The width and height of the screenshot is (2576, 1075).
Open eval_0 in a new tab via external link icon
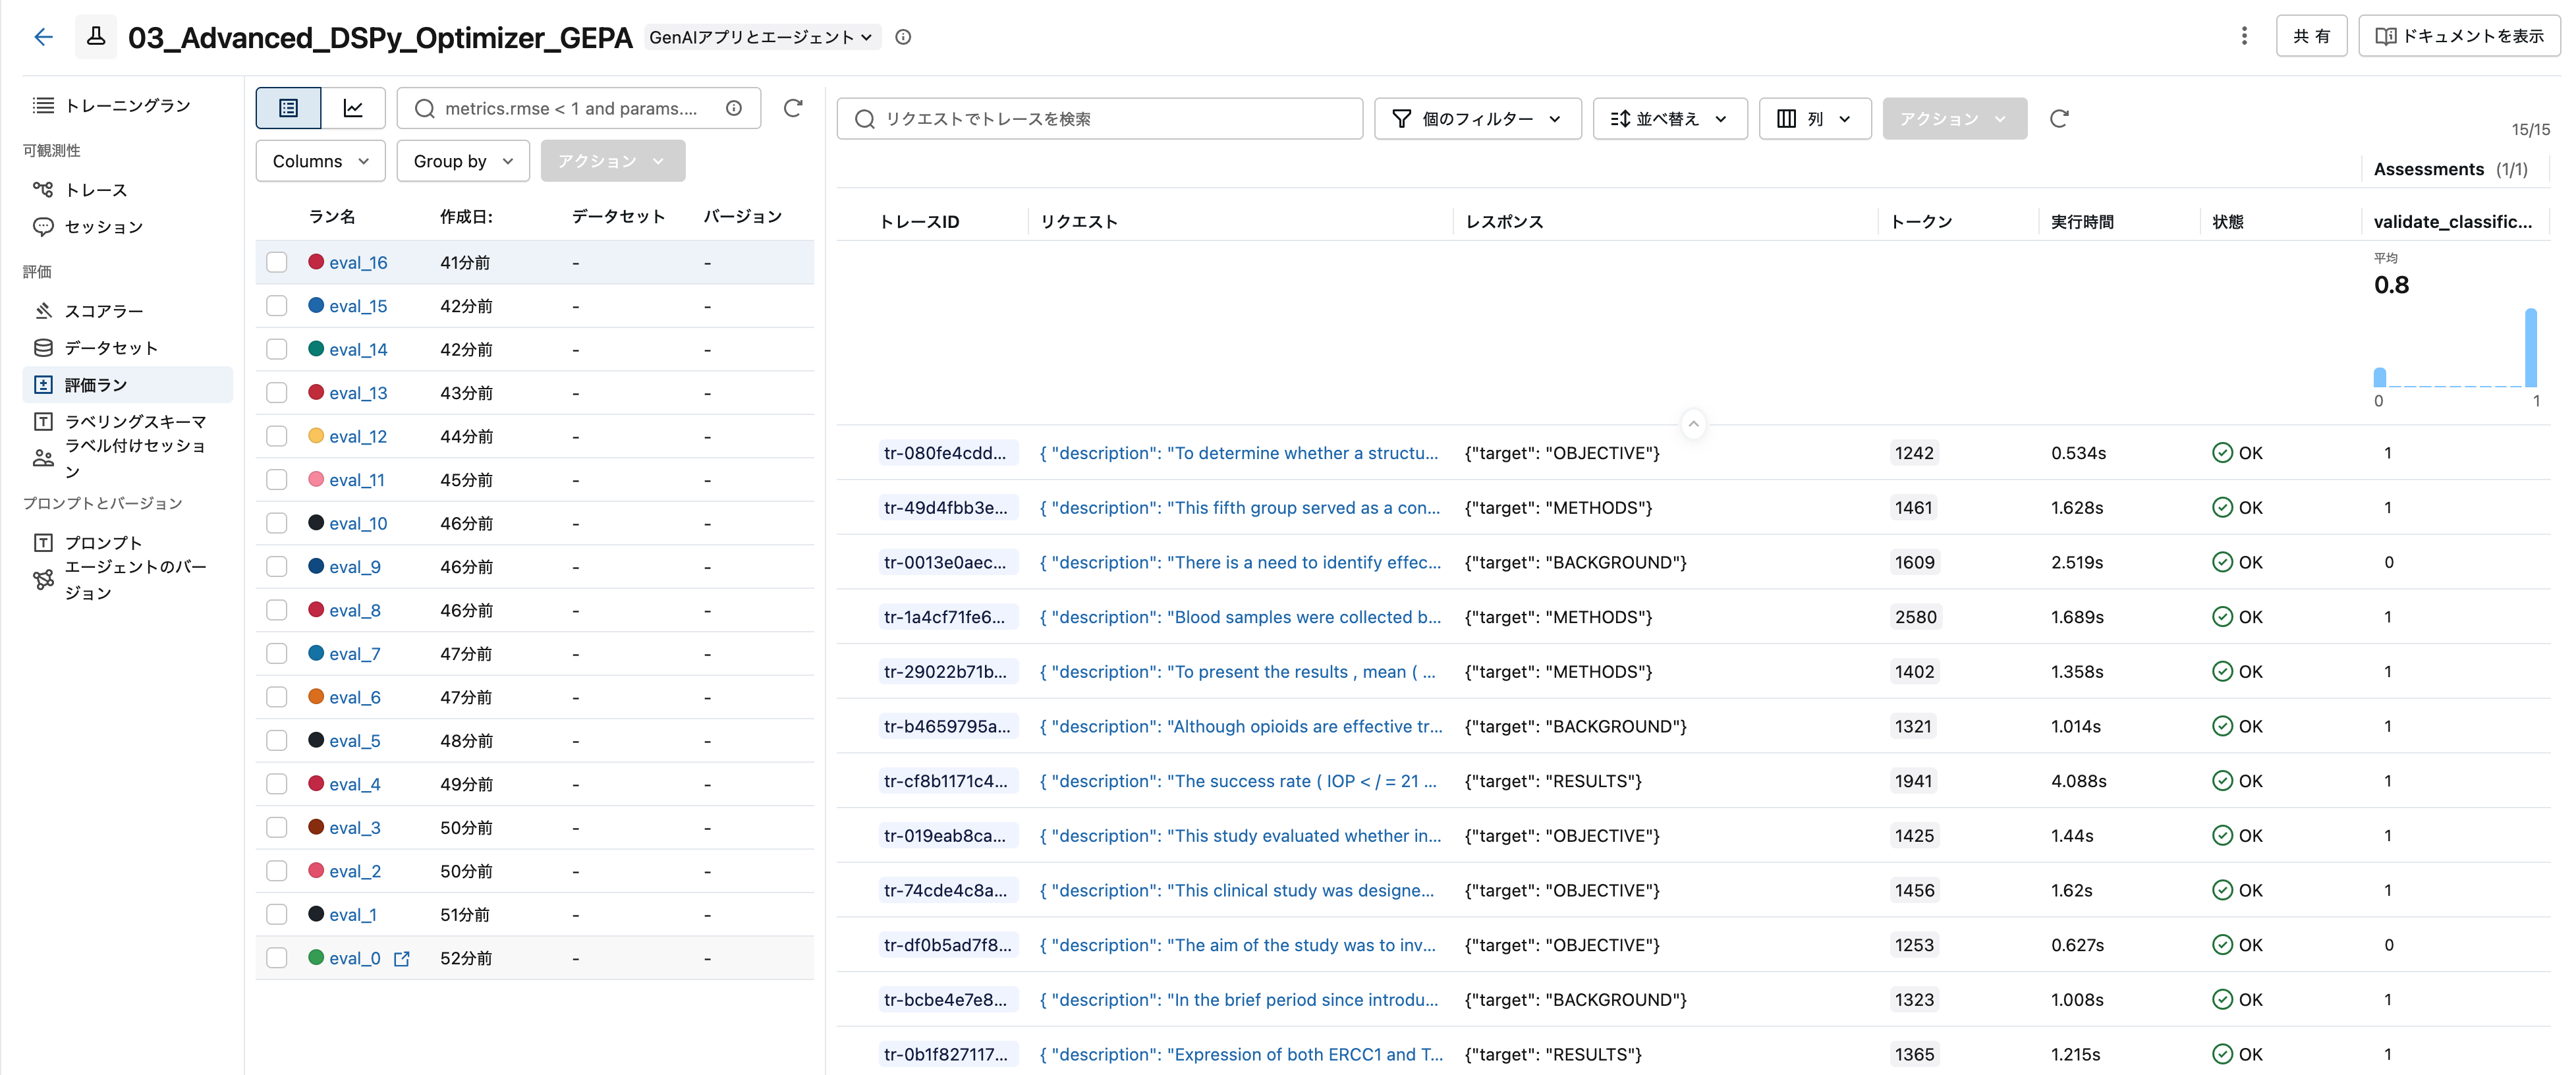(x=403, y=958)
